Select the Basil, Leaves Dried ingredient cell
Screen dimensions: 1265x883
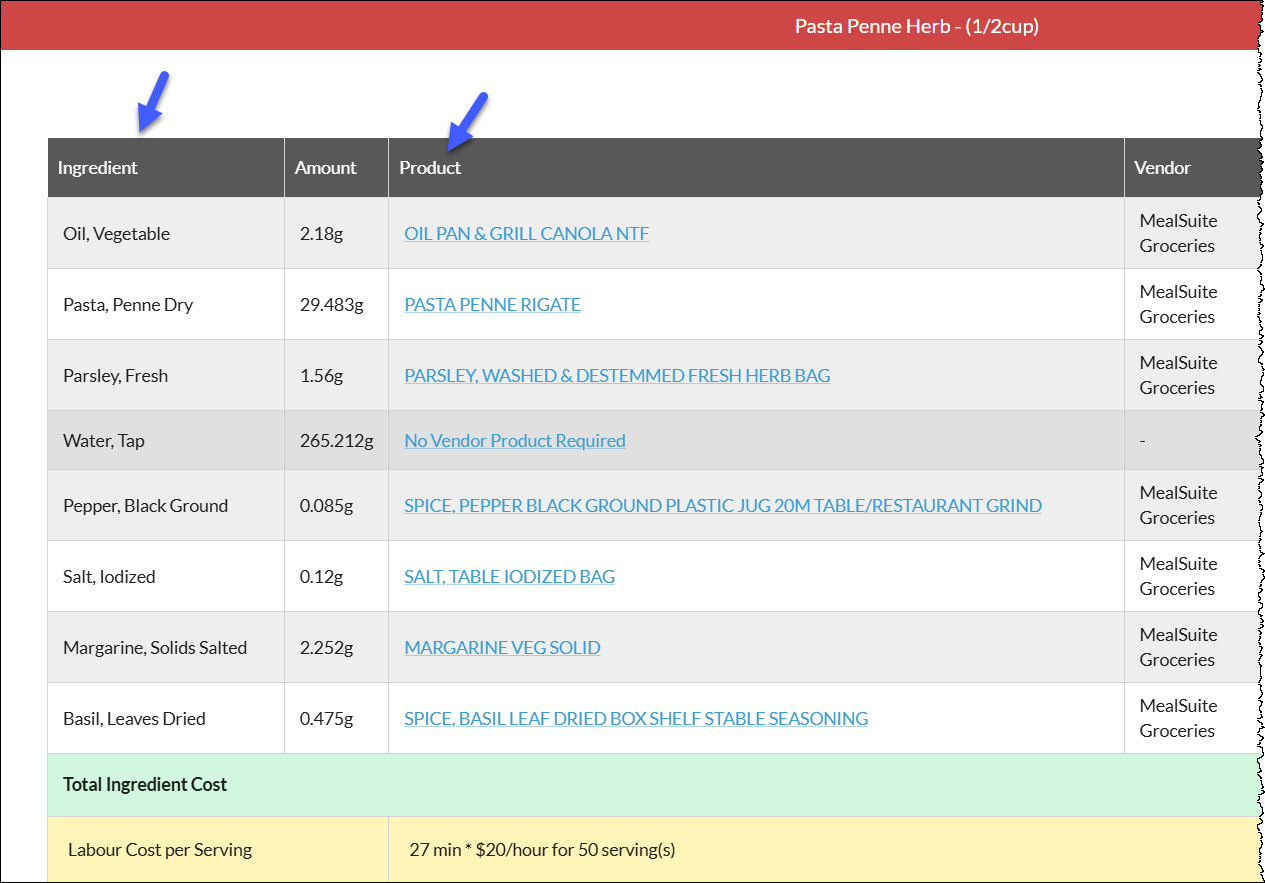(166, 718)
